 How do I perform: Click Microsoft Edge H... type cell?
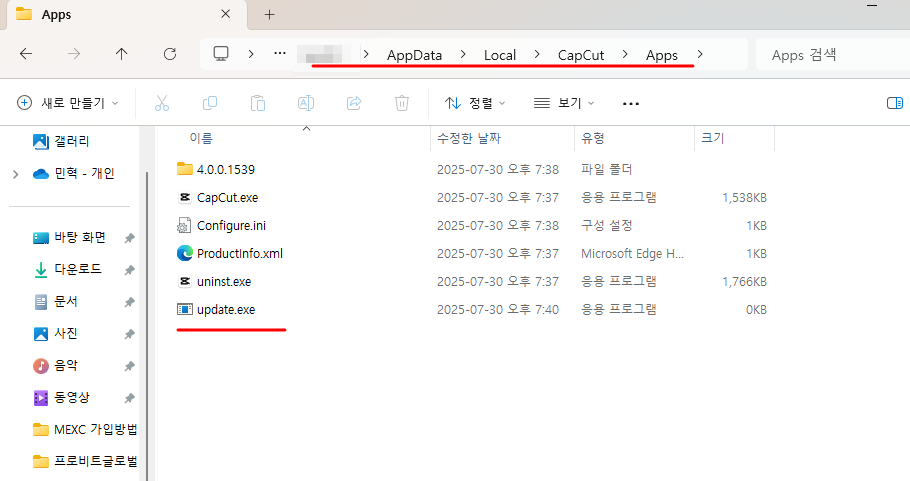[x=632, y=254]
